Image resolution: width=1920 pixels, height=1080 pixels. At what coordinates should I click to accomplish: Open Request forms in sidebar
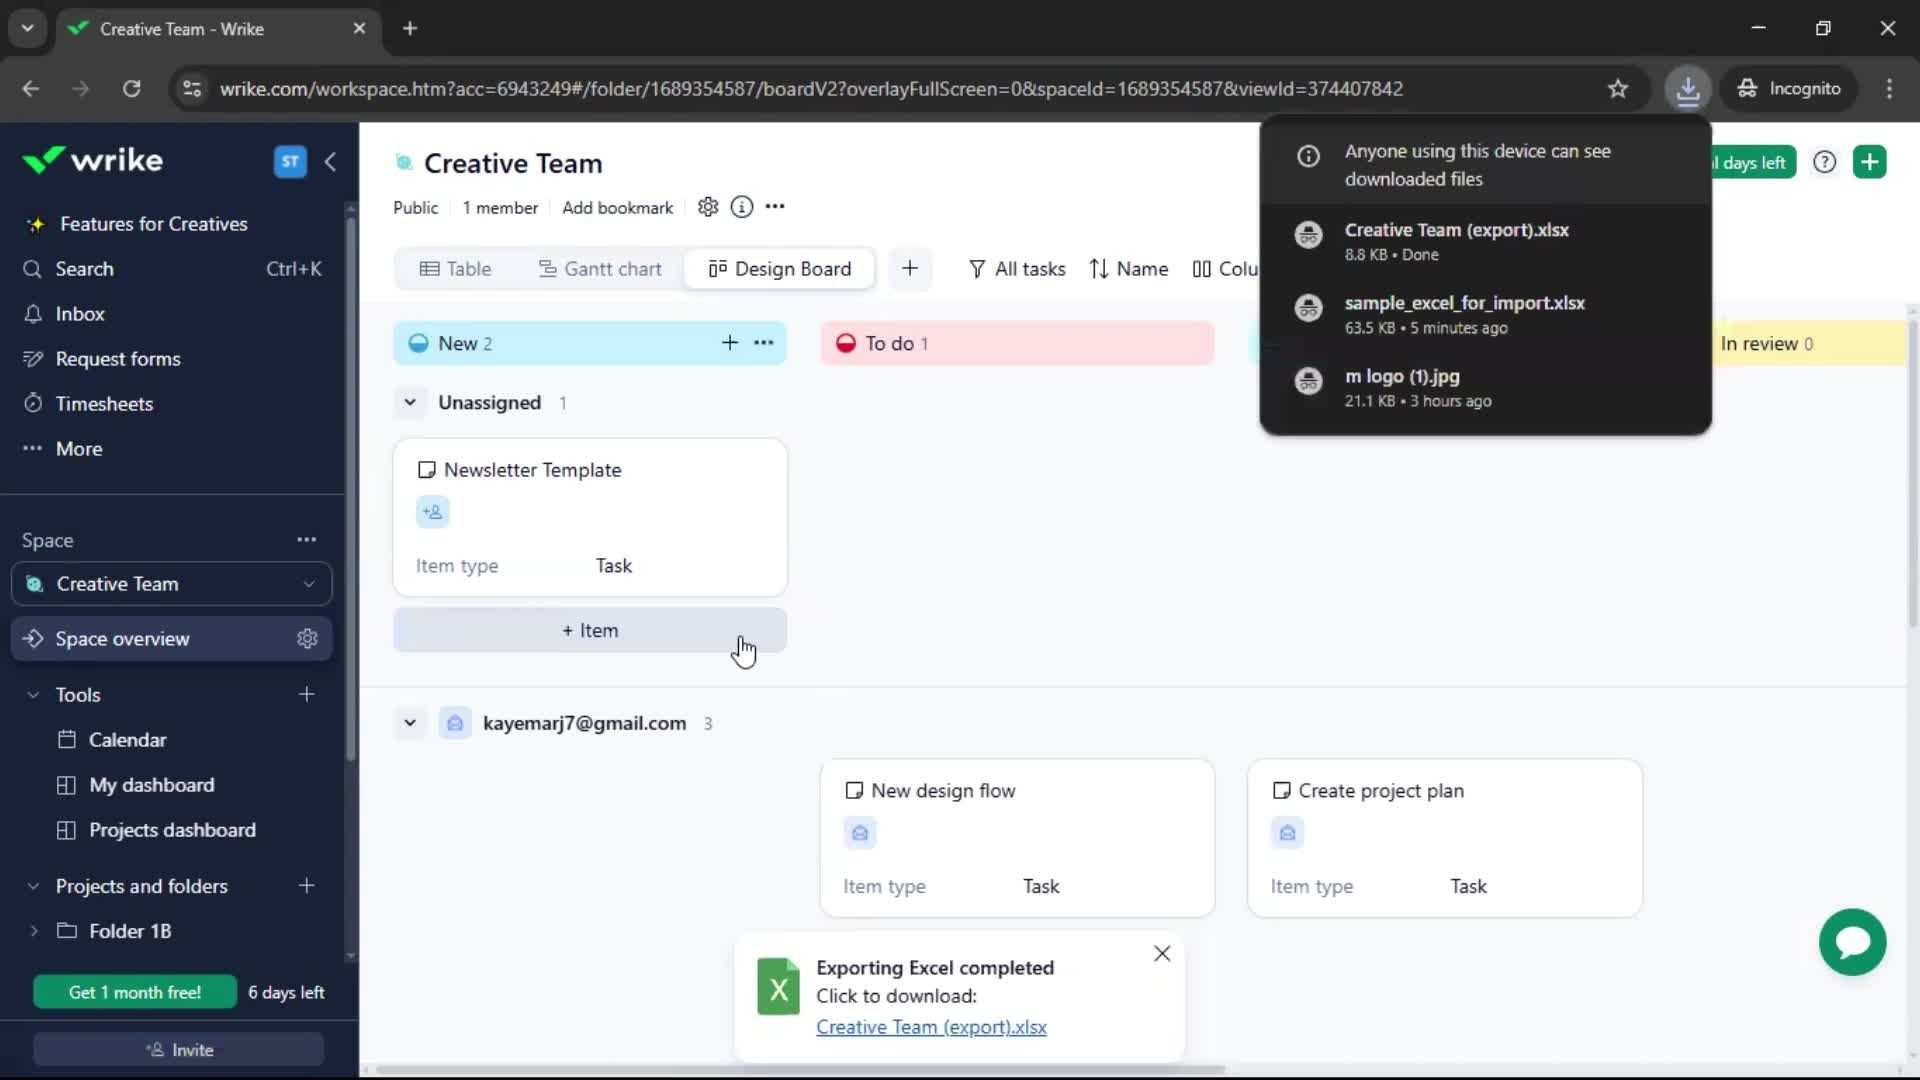[x=118, y=359]
